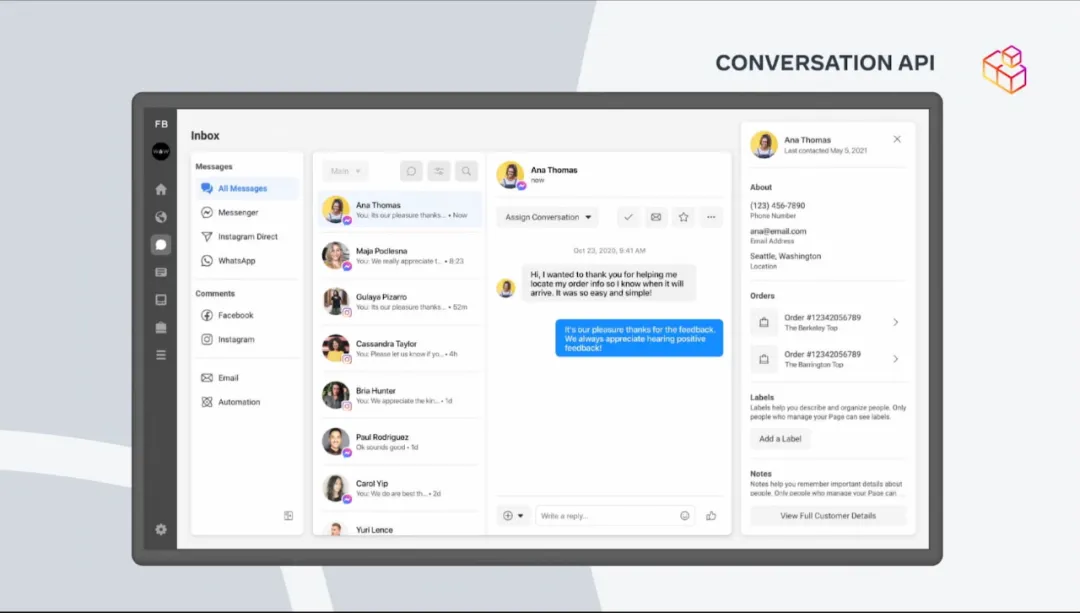Expand the Assign Conversation dropdown
Viewport: 1080px width, 613px height.
tap(548, 217)
